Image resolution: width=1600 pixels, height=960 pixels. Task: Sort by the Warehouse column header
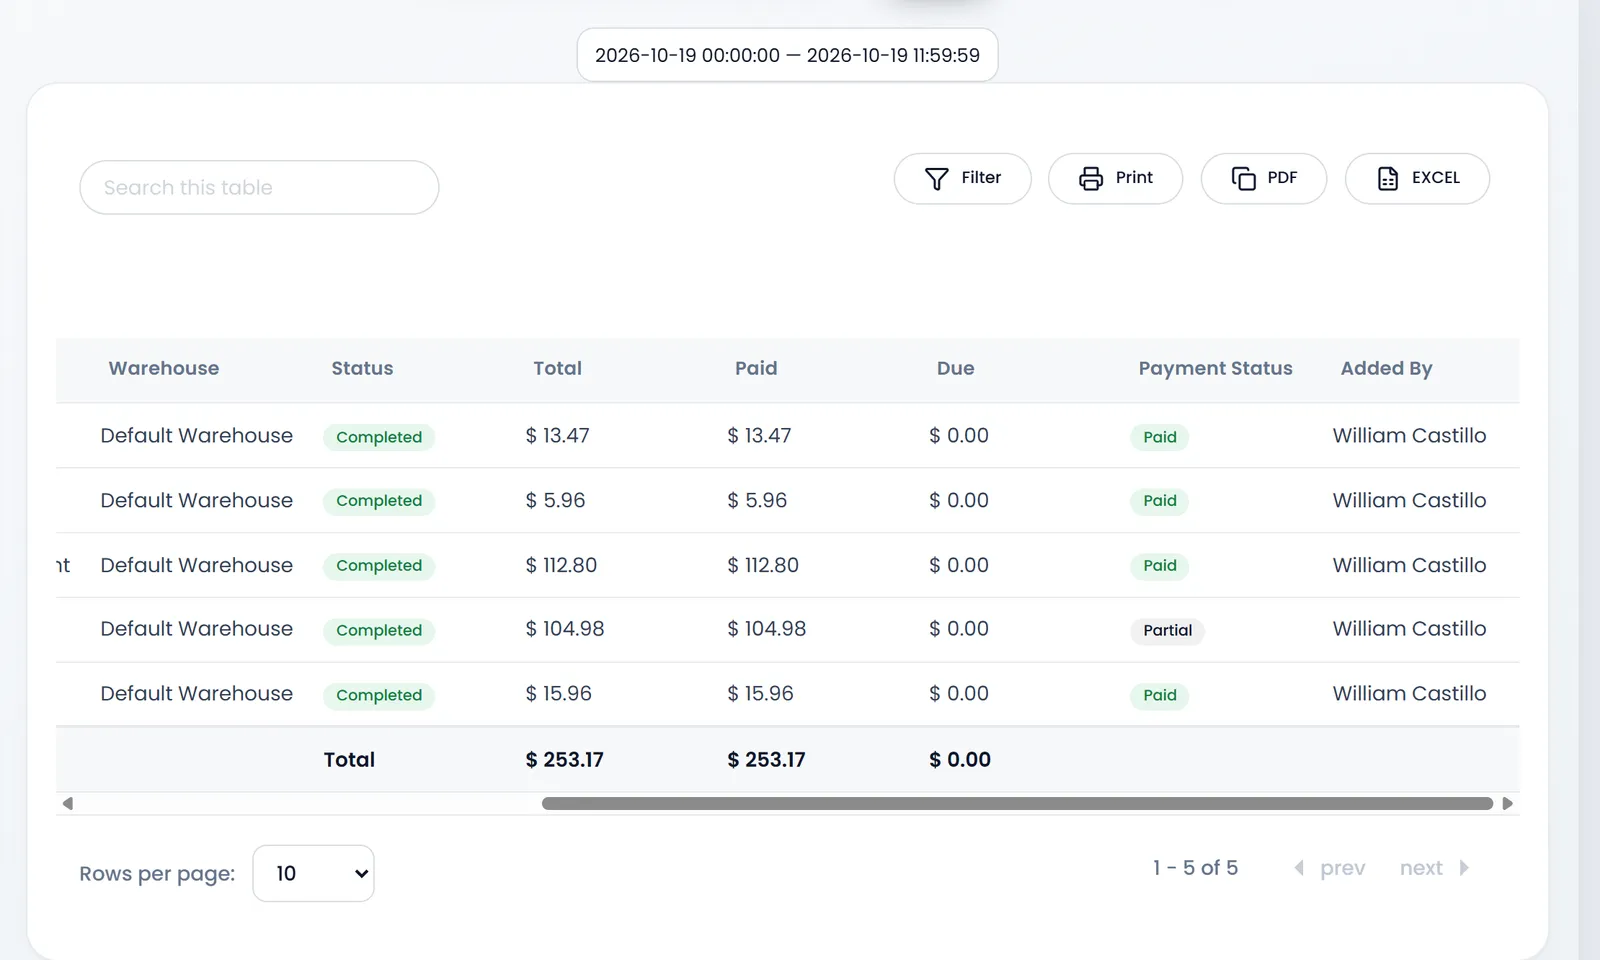[x=164, y=368]
